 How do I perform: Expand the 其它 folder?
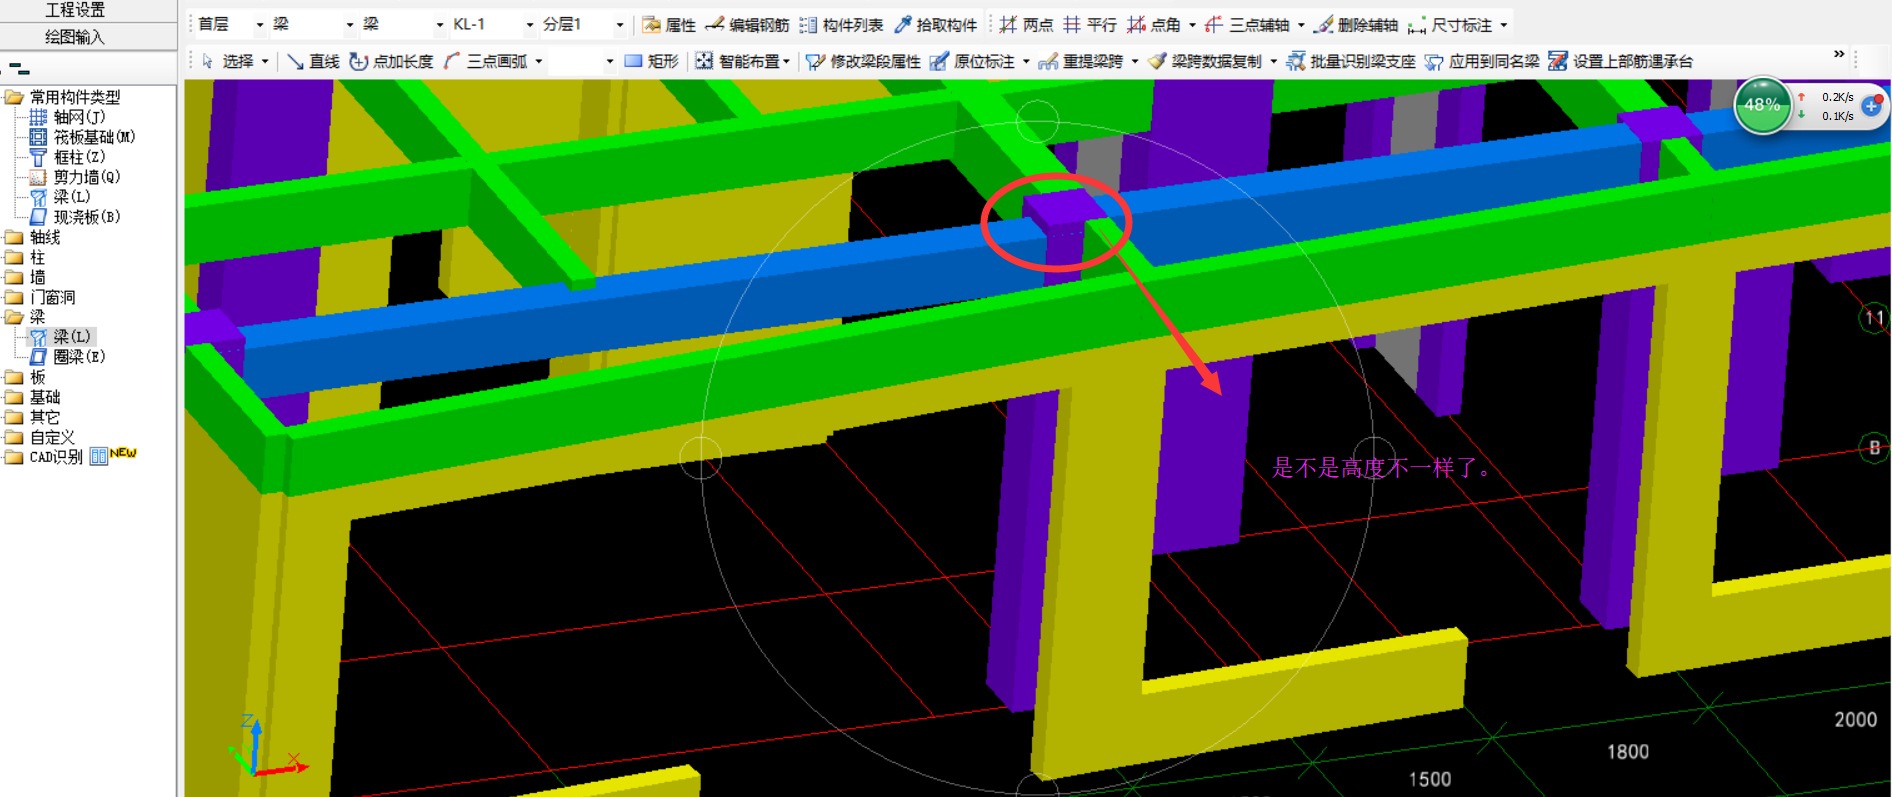pyautogui.click(x=33, y=417)
